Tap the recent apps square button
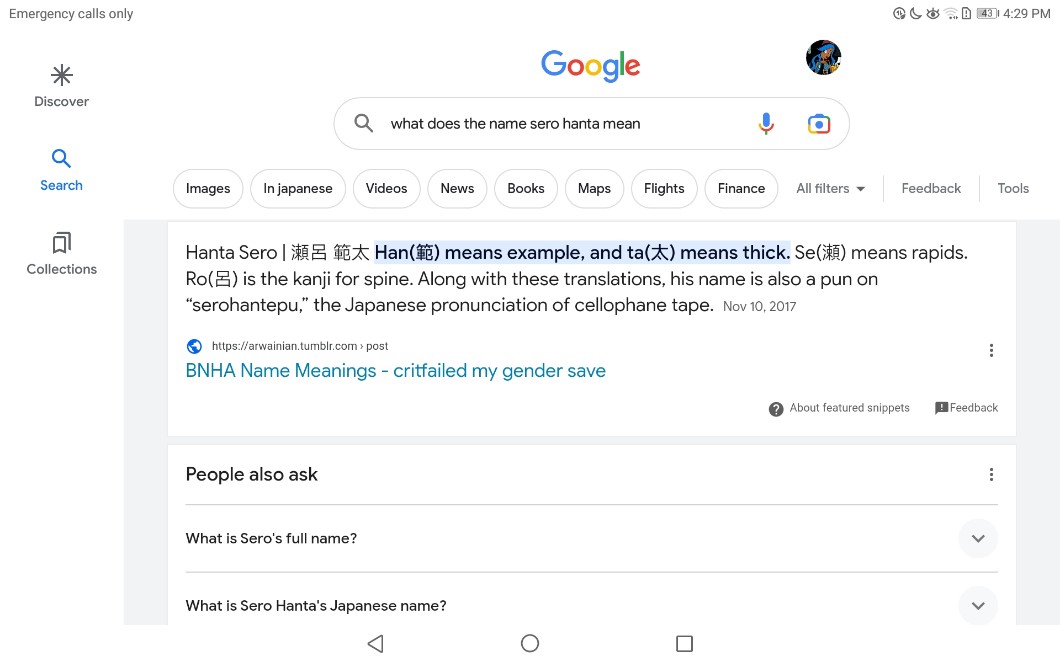 click(684, 643)
